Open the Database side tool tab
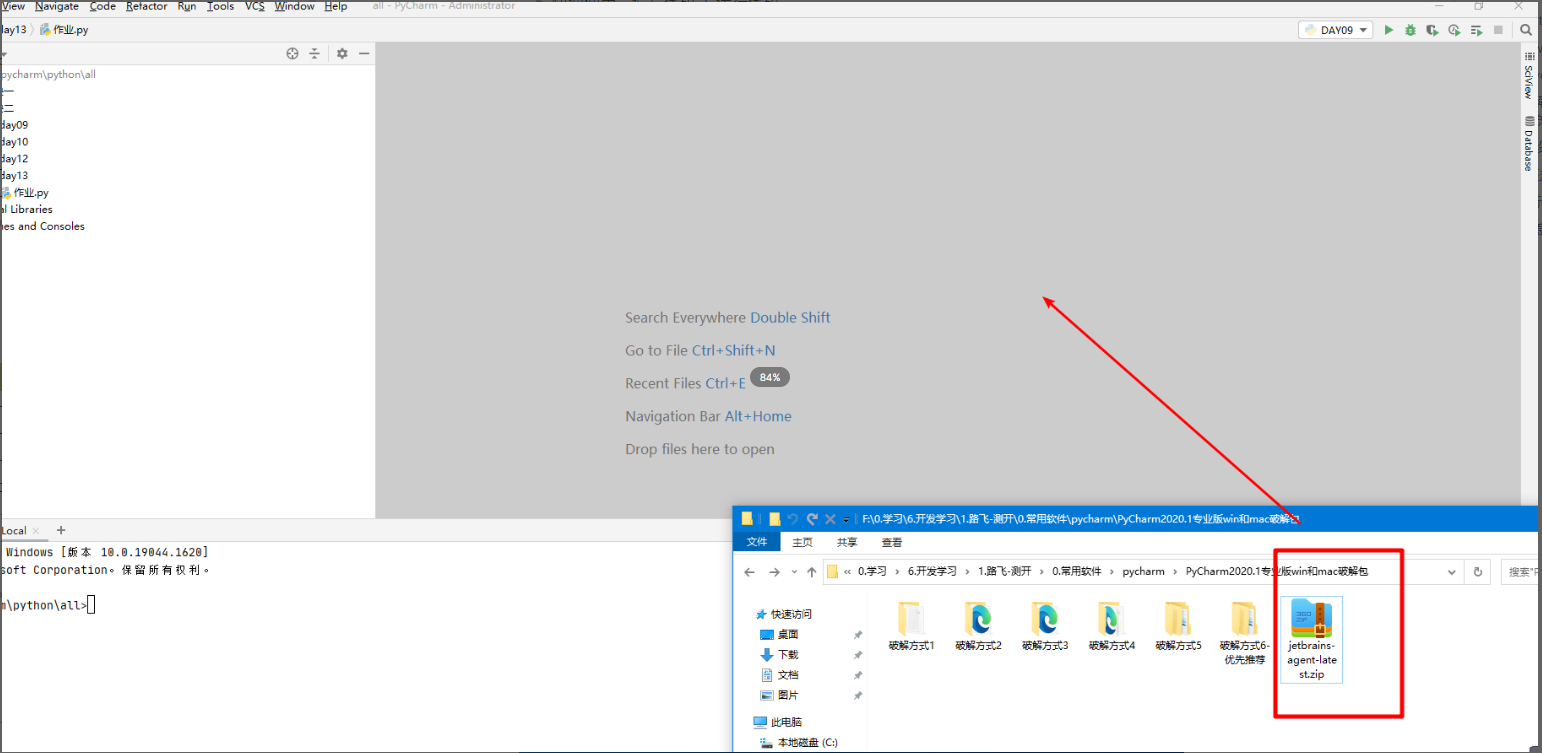 click(x=1528, y=144)
